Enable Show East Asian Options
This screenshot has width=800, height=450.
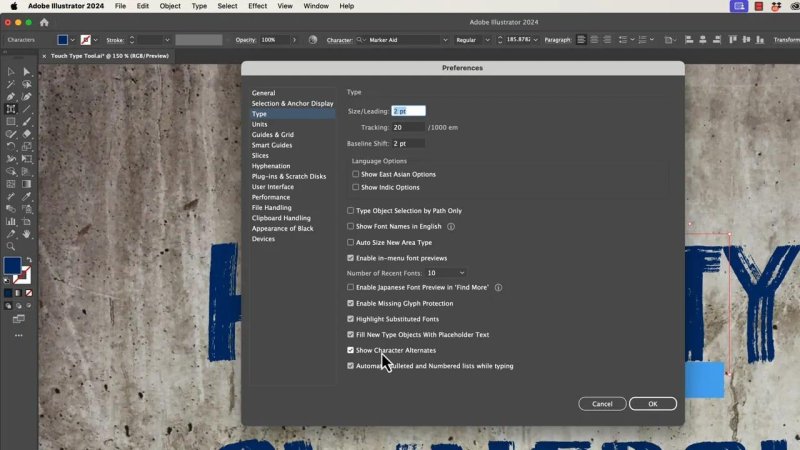pos(356,174)
